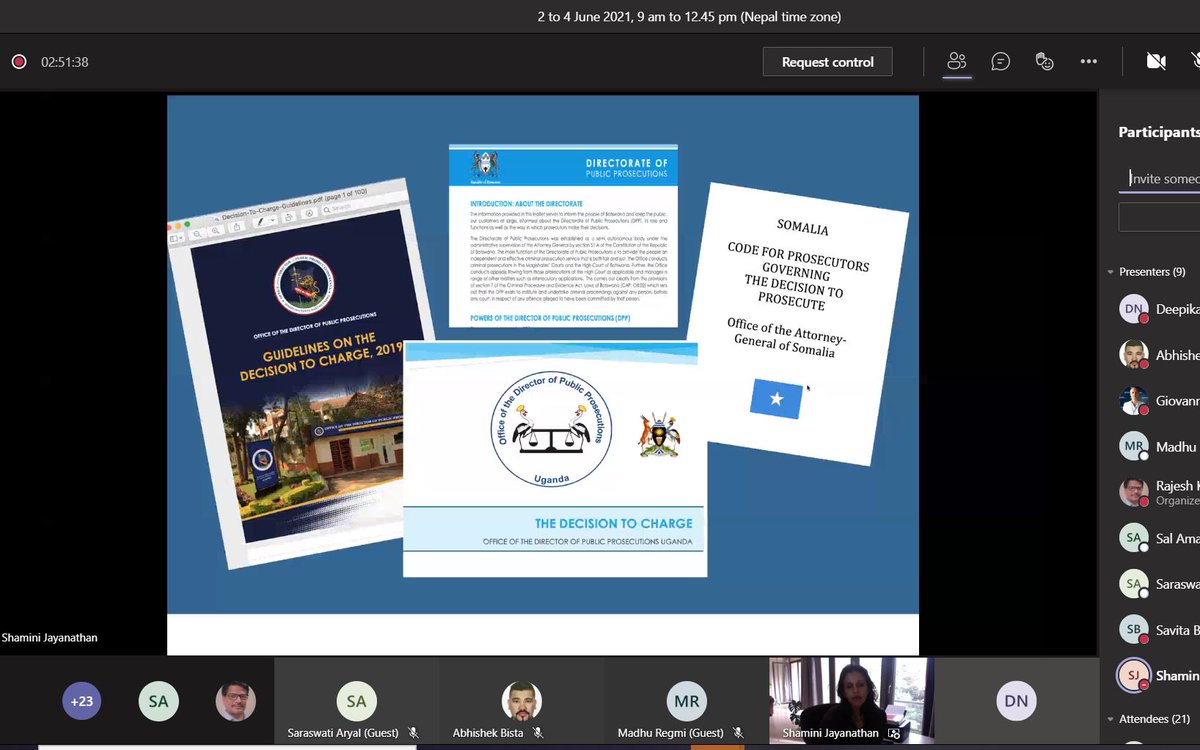This screenshot has width=1200, height=750.
Task: Select Savita B in the presenters list
Action: click(1159, 630)
